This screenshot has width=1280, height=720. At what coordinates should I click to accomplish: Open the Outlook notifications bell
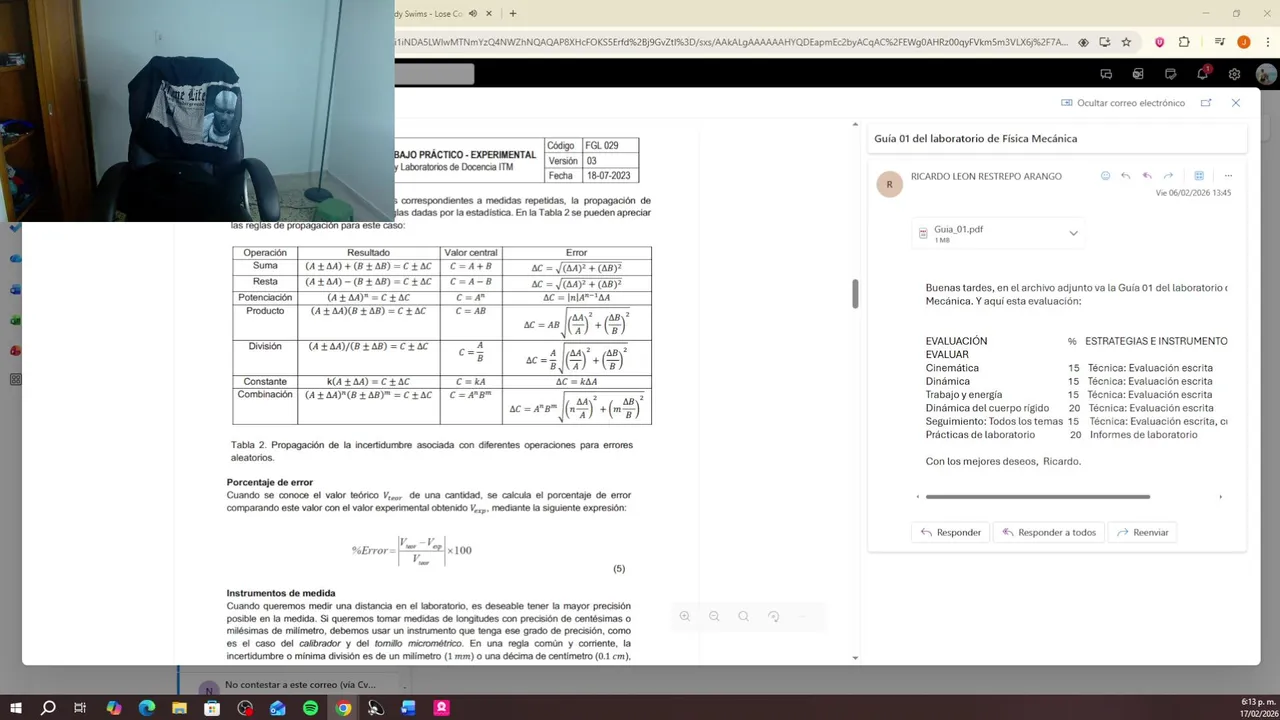[1203, 74]
